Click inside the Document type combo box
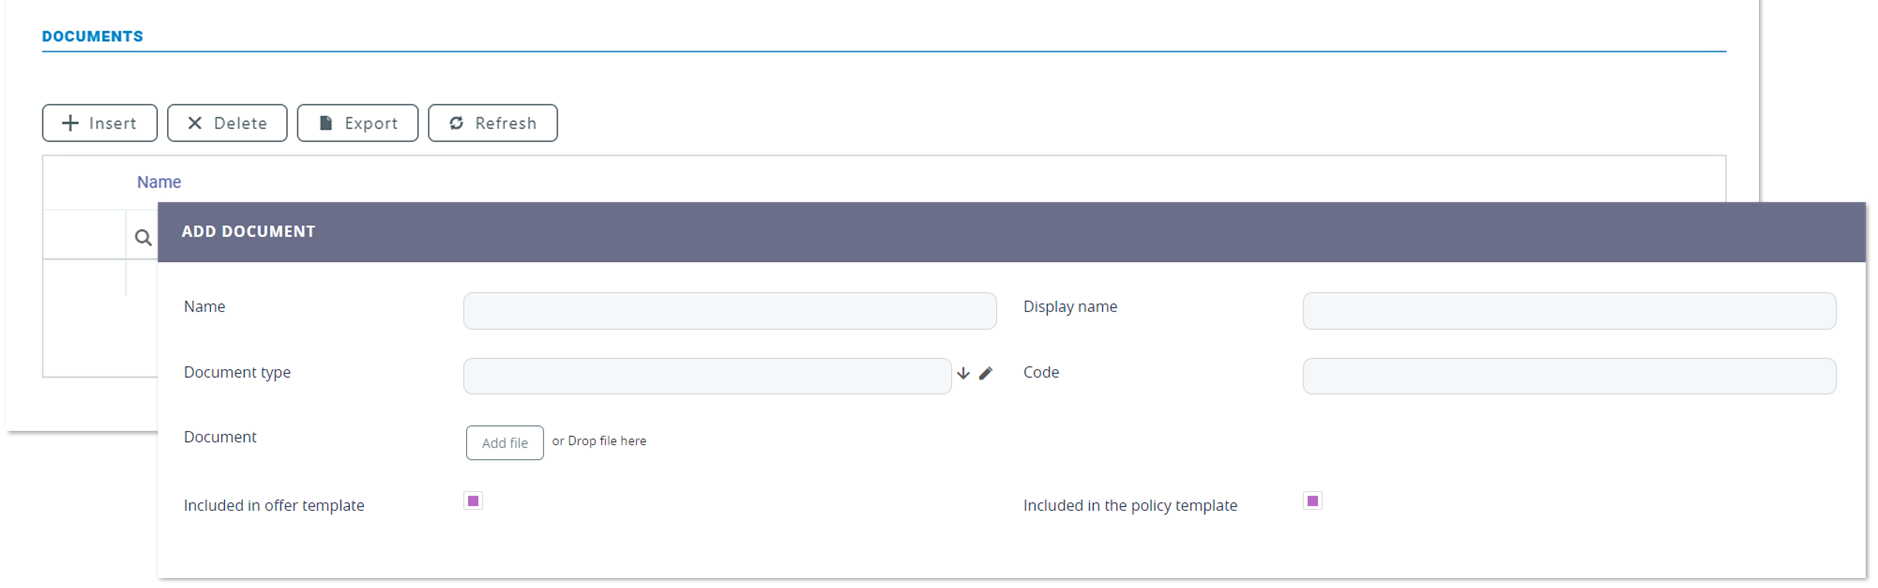Image resolution: width=1878 pixels, height=588 pixels. click(x=706, y=376)
